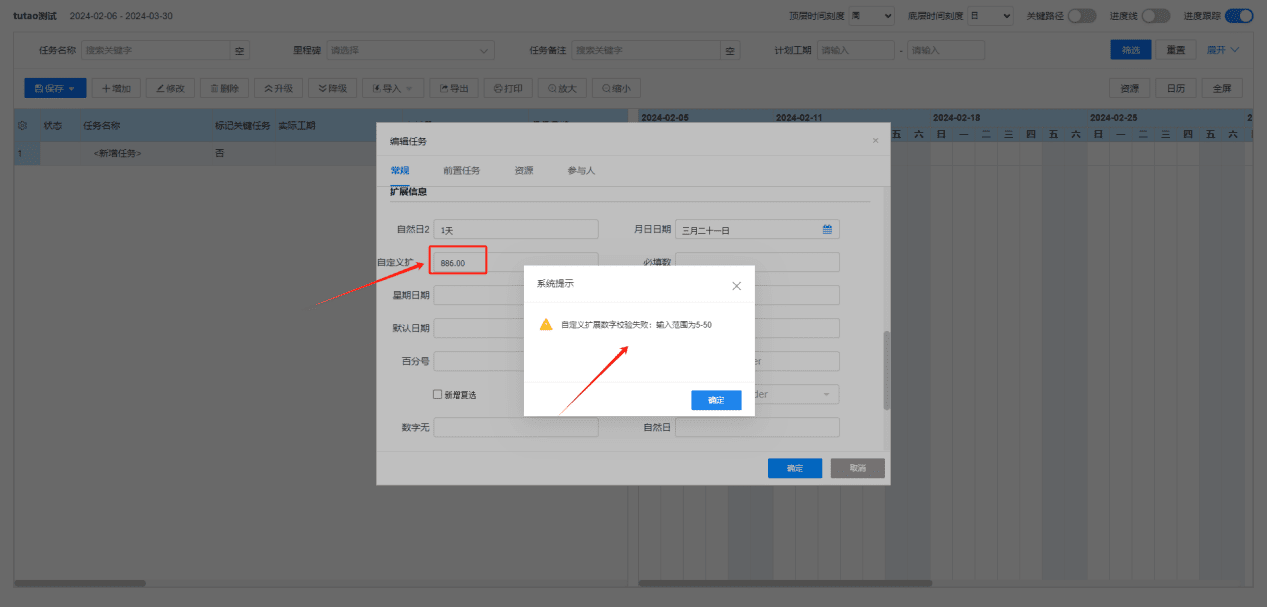This screenshot has height=607, width=1267.
Task: Click the 打印 toolbar button
Action: tap(508, 88)
